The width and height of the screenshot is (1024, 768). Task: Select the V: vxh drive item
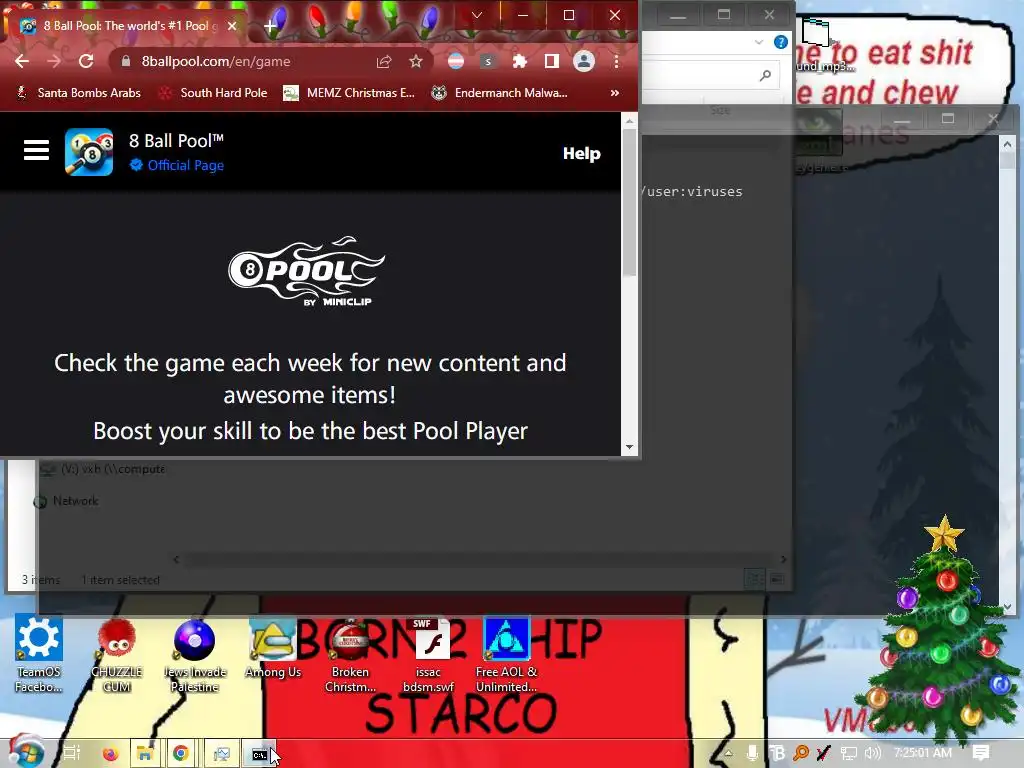point(104,469)
